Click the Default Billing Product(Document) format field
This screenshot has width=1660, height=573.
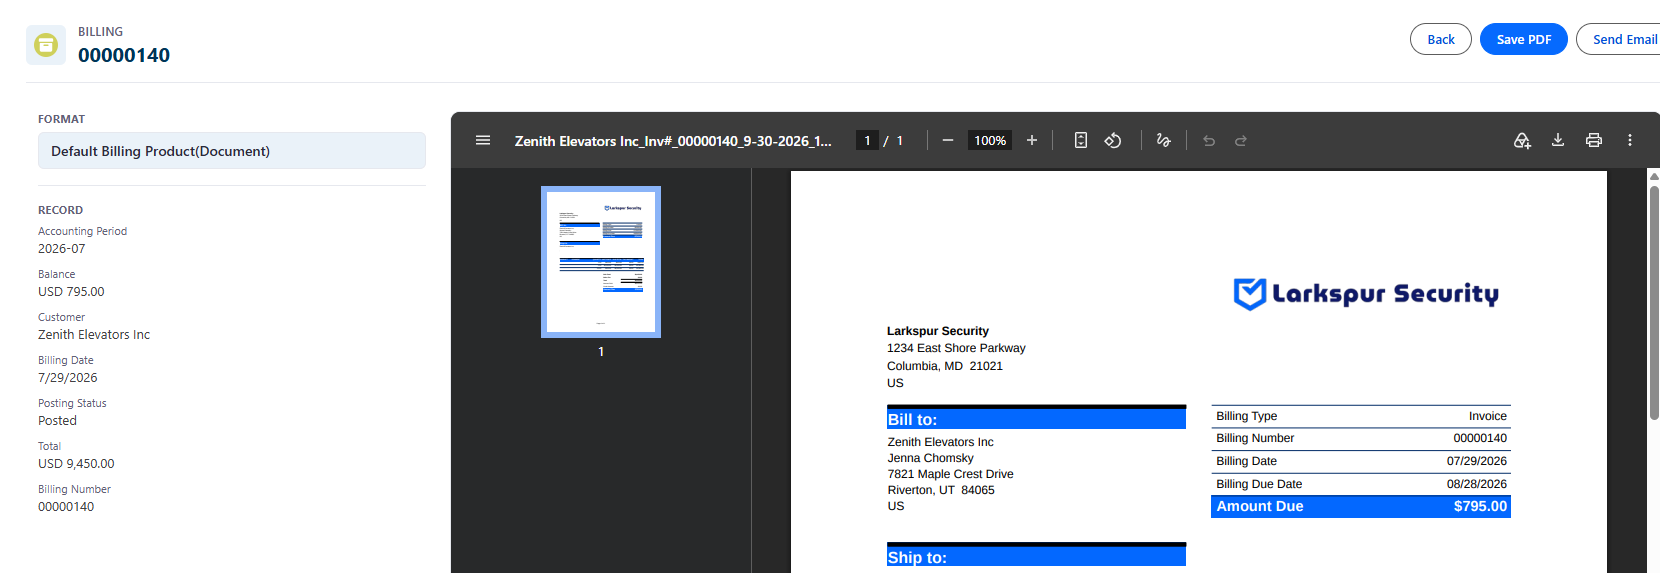pyautogui.click(x=232, y=151)
